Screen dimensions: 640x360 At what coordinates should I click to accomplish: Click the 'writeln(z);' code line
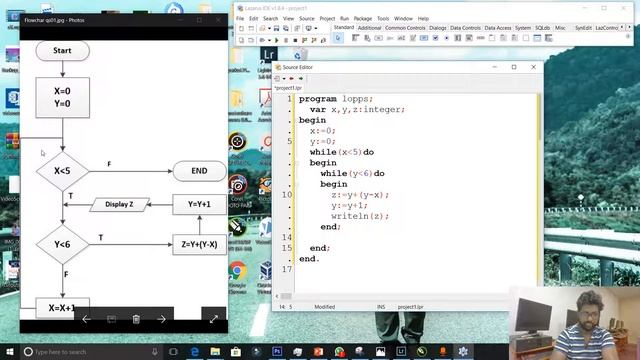coord(360,216)
